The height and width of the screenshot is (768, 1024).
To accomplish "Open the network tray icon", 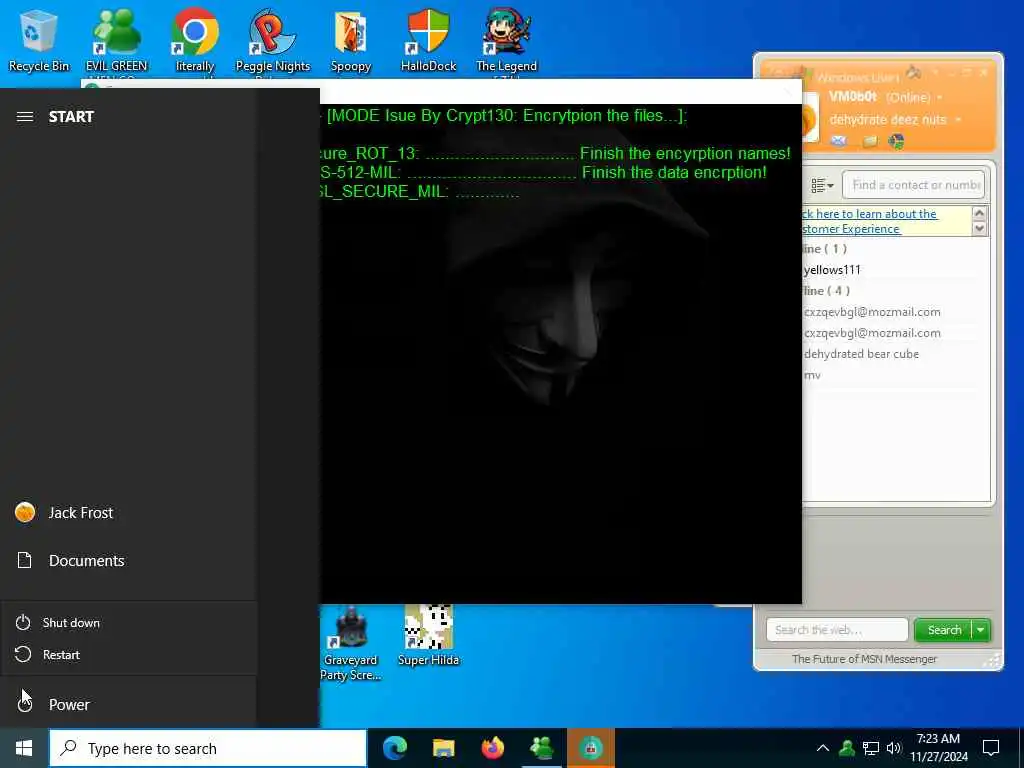I will (x=871, y=748).
